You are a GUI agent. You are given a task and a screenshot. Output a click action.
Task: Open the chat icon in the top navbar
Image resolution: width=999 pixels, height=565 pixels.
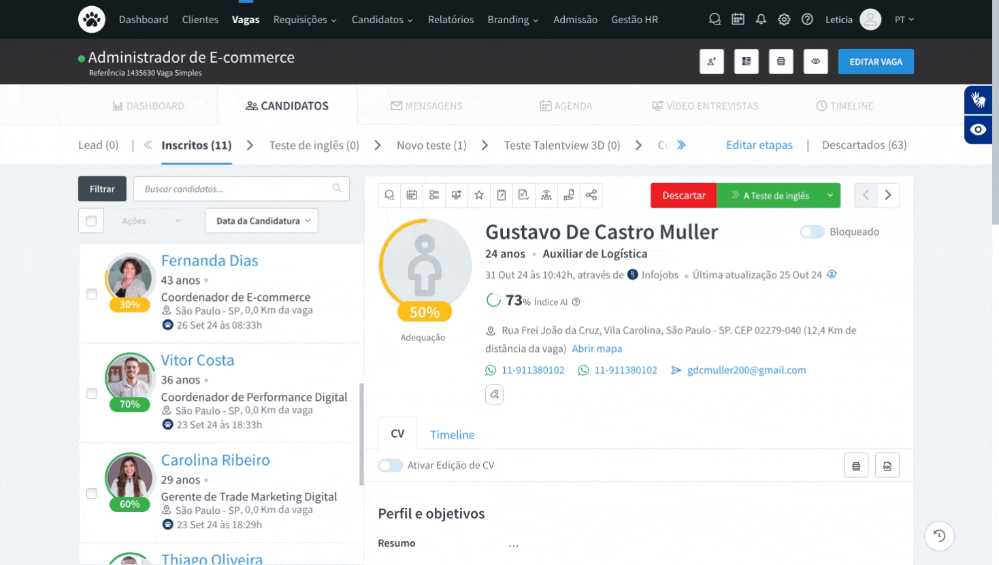pyautogui.click(x=715, y=20)
